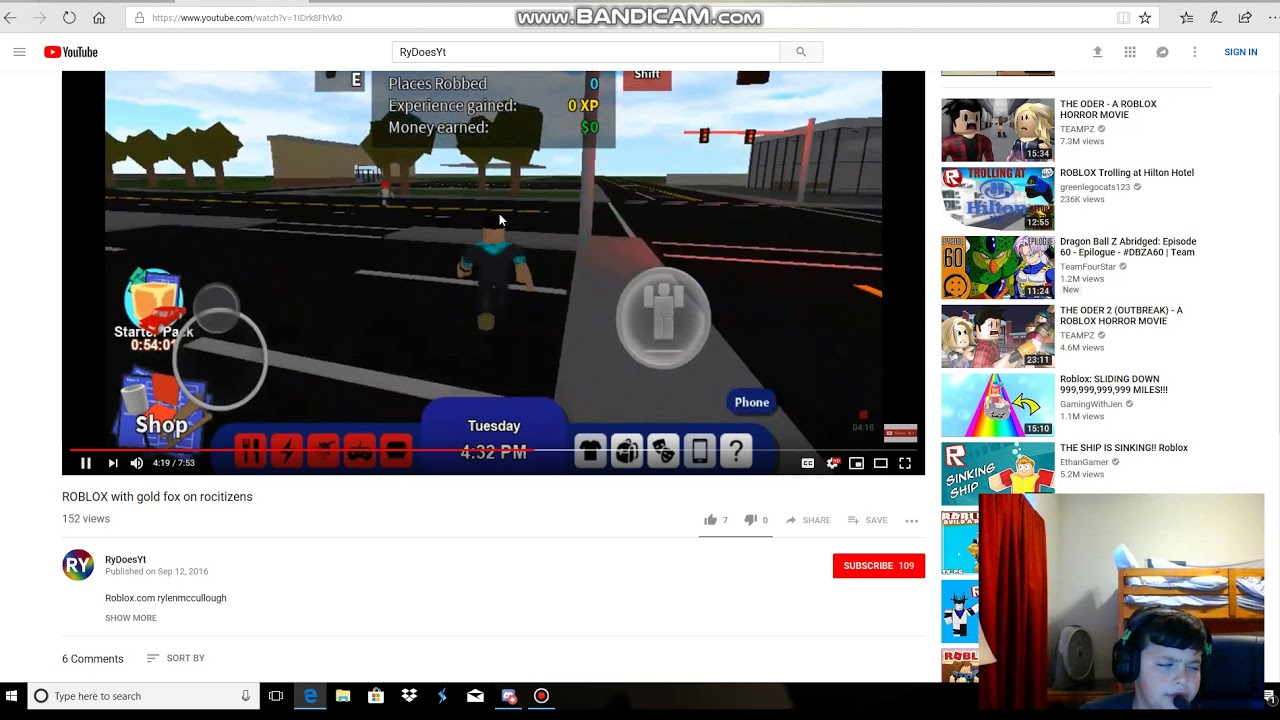Mute the video volume
Viewport: 1280px width, 720px height.
[137, 463]
